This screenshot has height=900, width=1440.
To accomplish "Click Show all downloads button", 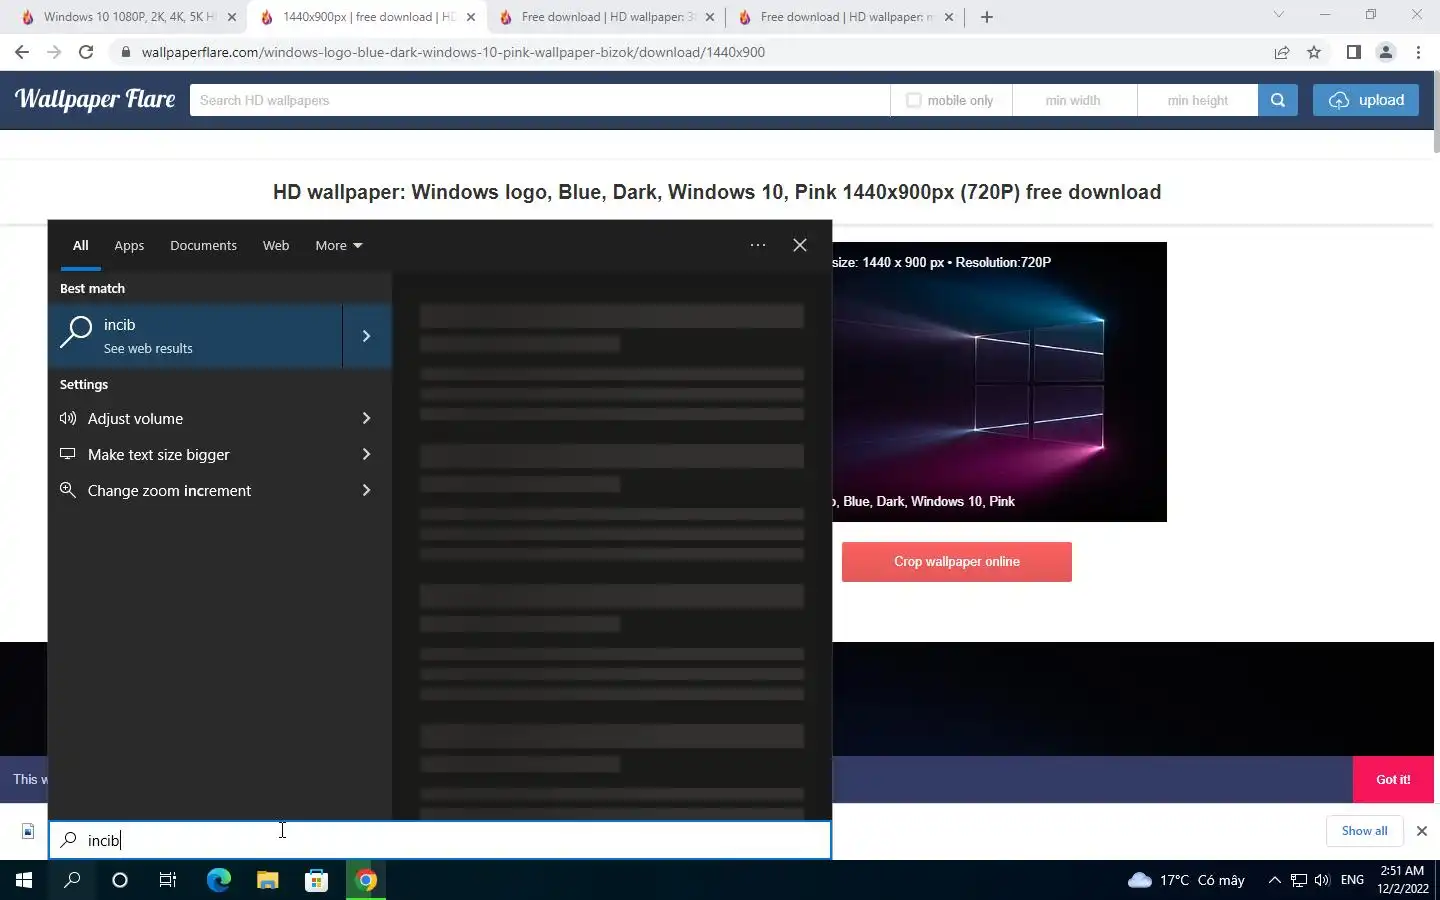I will [1364, 831].
